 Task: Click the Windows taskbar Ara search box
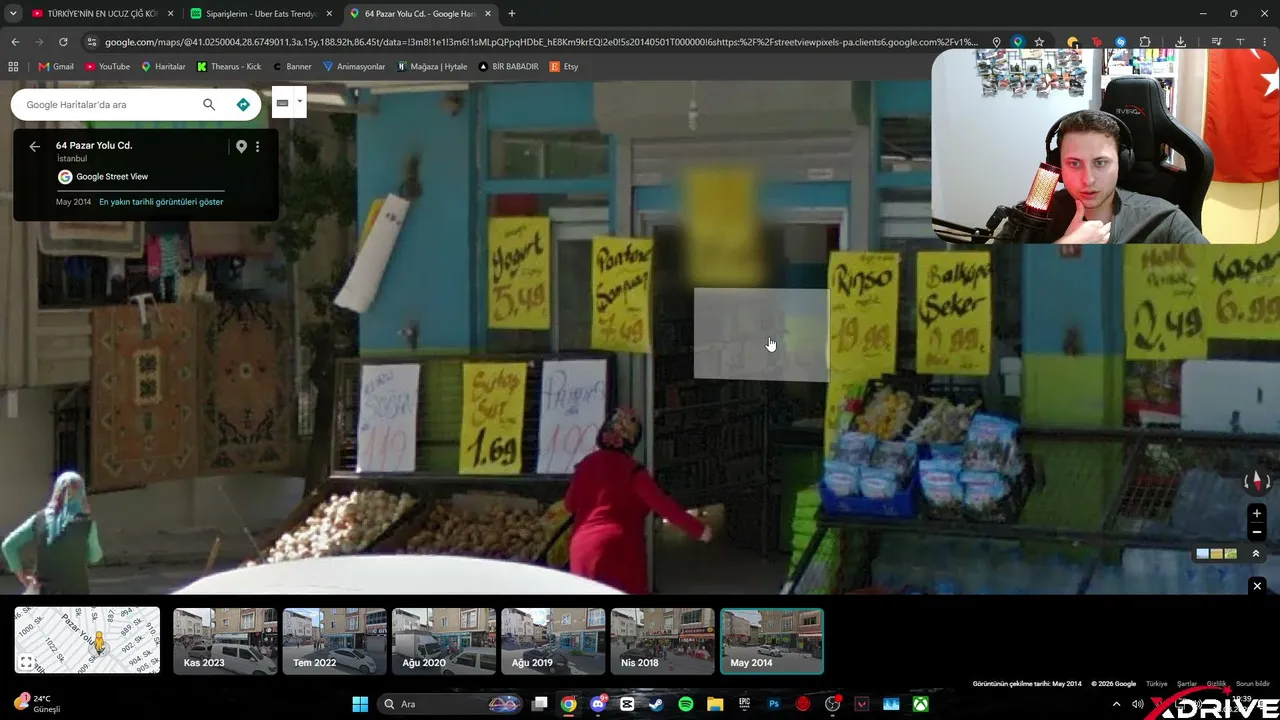[x=451, y=704]
